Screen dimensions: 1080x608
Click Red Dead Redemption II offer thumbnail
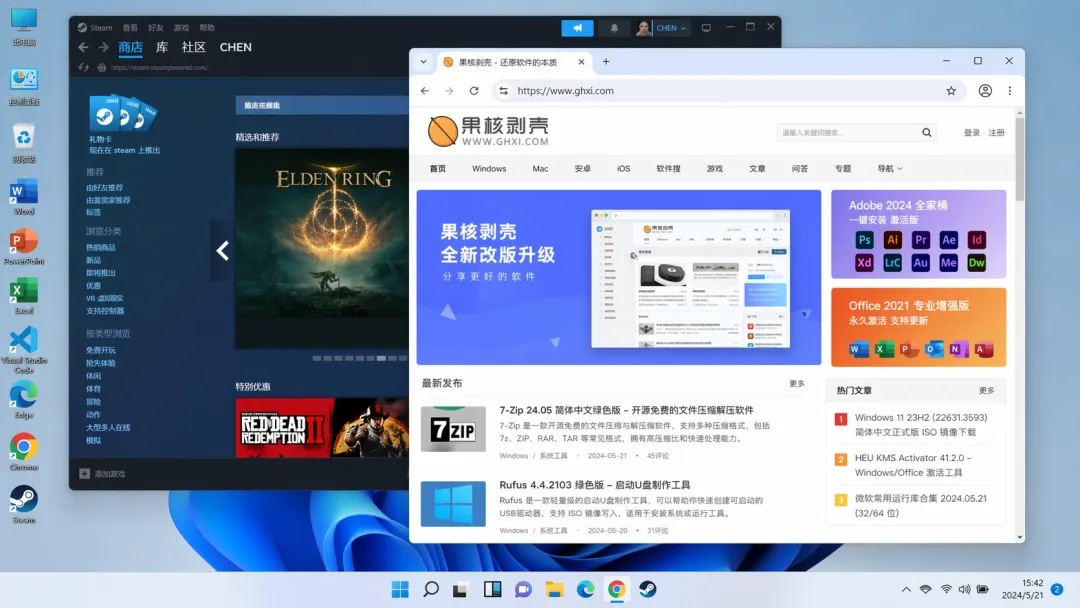click(x=322, y=428)
